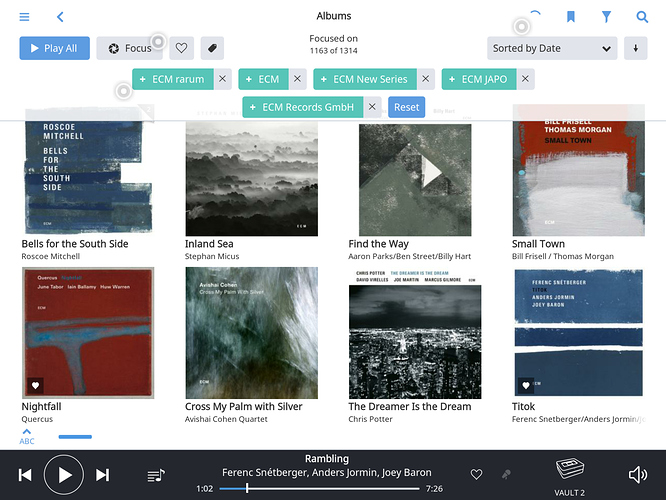Open the Focus panel
The image size is (666, 500).
(x=130, y=48)
